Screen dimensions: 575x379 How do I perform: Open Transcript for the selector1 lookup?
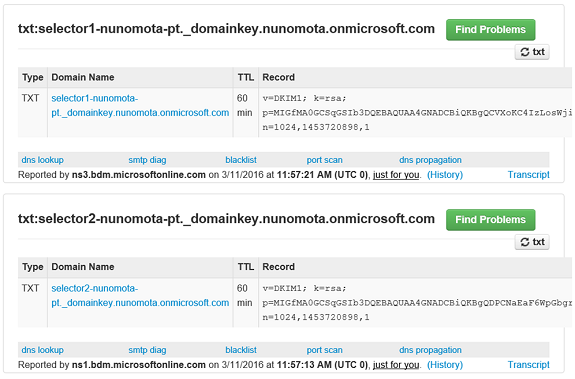(528, 175)
